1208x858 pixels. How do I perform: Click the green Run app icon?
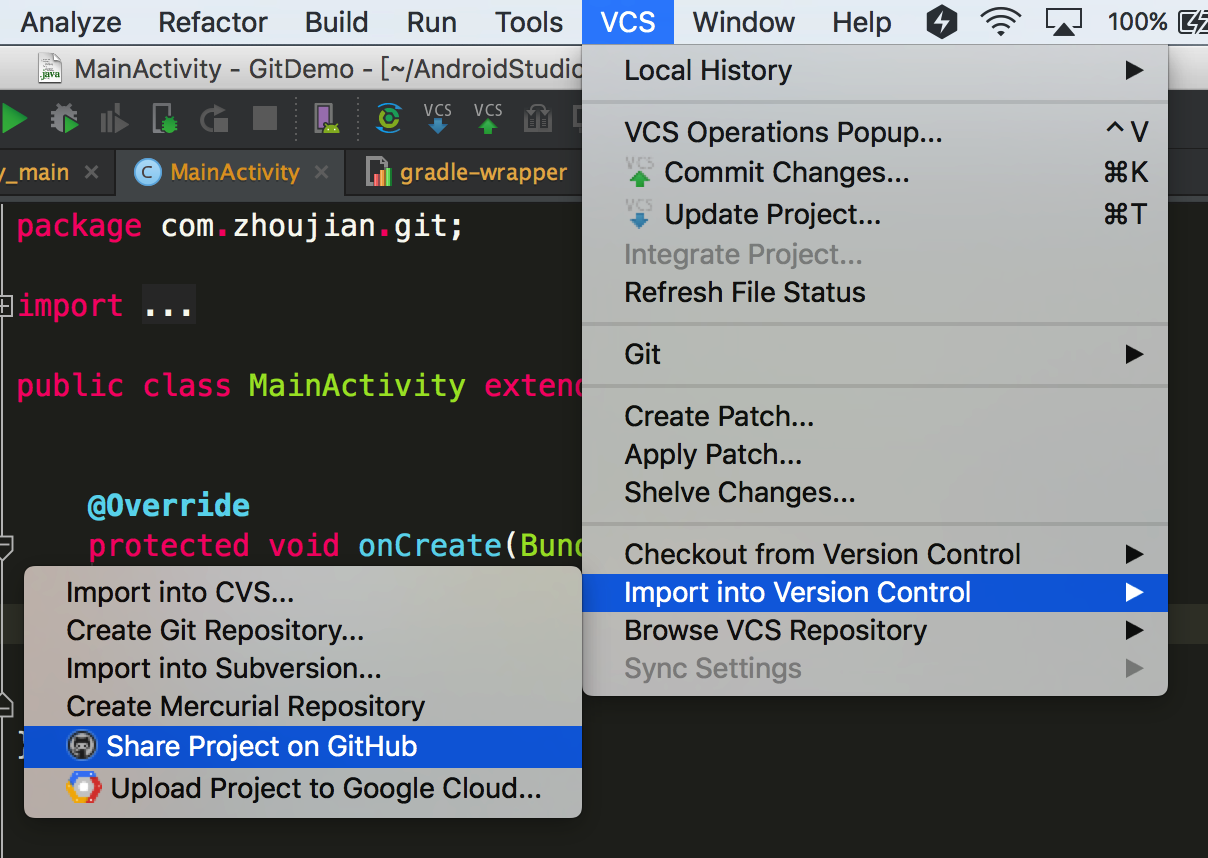(14, 120)
